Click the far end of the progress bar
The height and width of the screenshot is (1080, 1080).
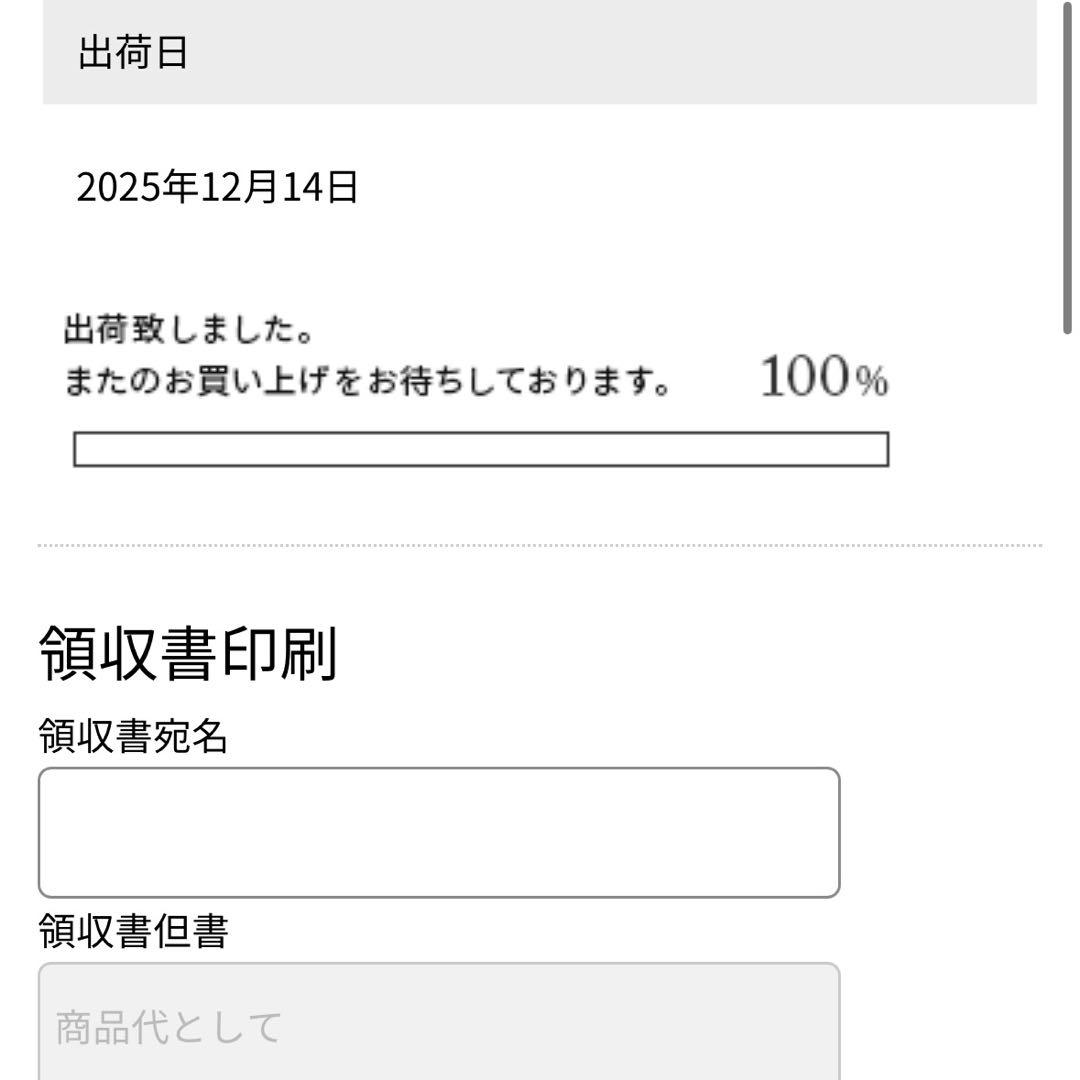880,450
